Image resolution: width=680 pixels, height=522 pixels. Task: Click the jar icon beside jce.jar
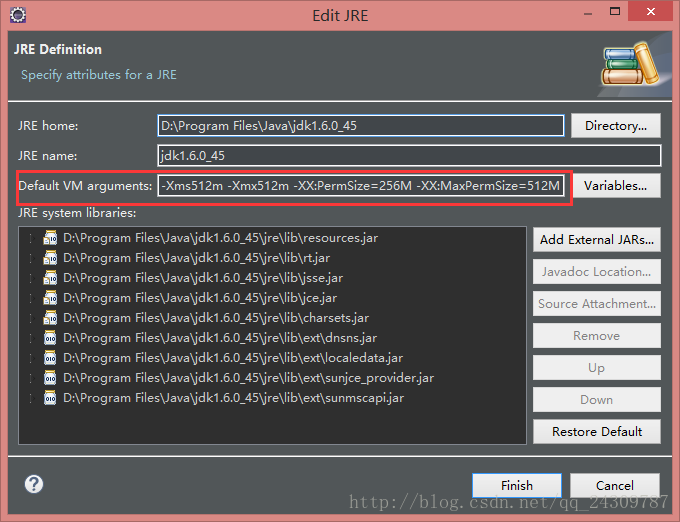(x=50, y=297)
